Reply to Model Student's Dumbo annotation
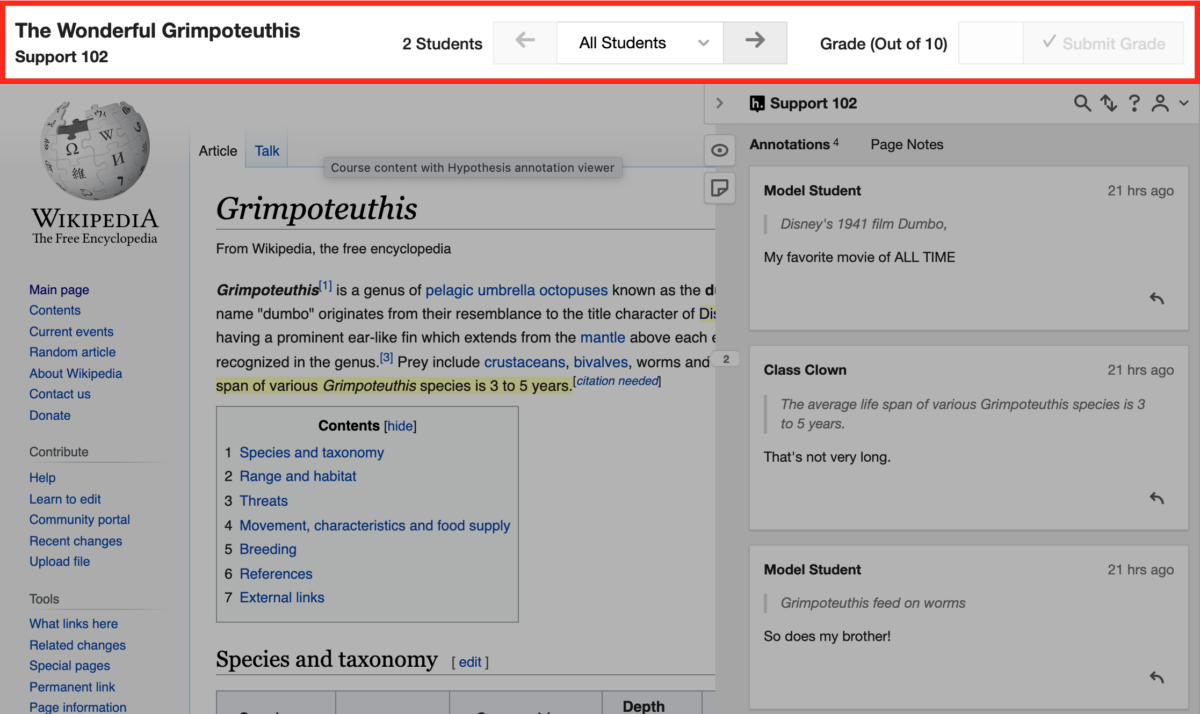Viewport: 1200px width, 714px height. pos(1156,297)
